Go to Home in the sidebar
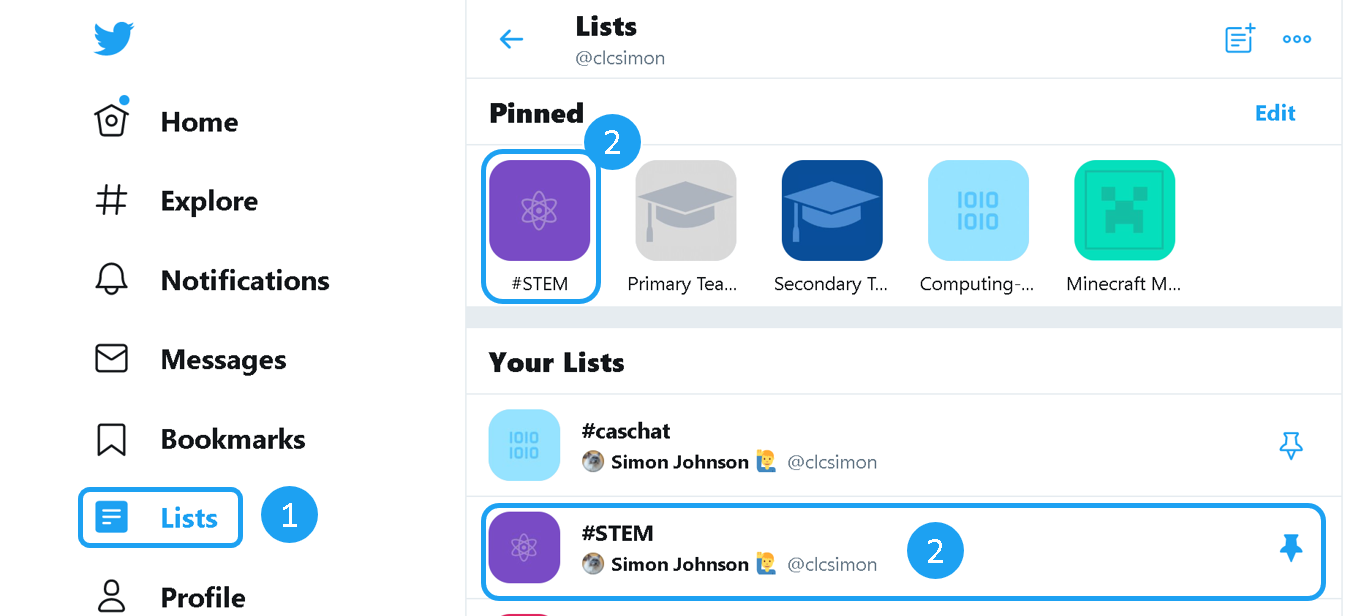 coord(199,122)
